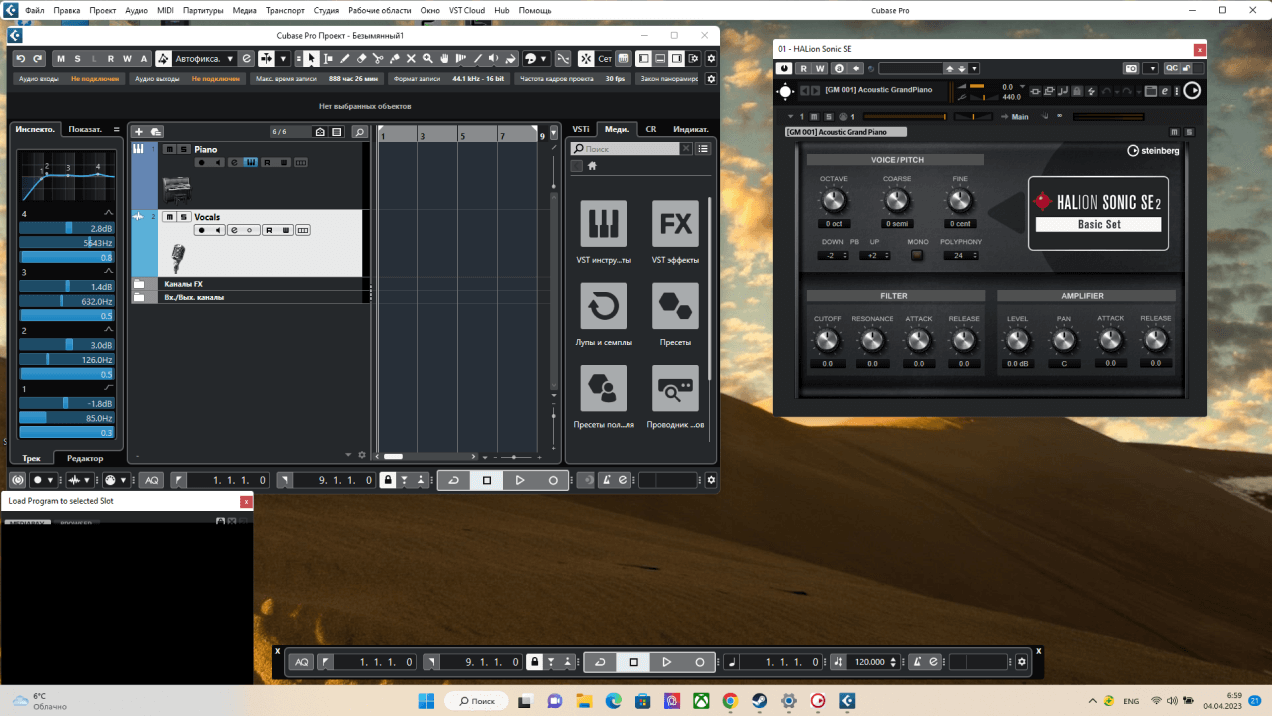1272x716 pixels.
Task: Open Loops and samples browser tile
Action: pyautogui.click(x=603, y=314)
